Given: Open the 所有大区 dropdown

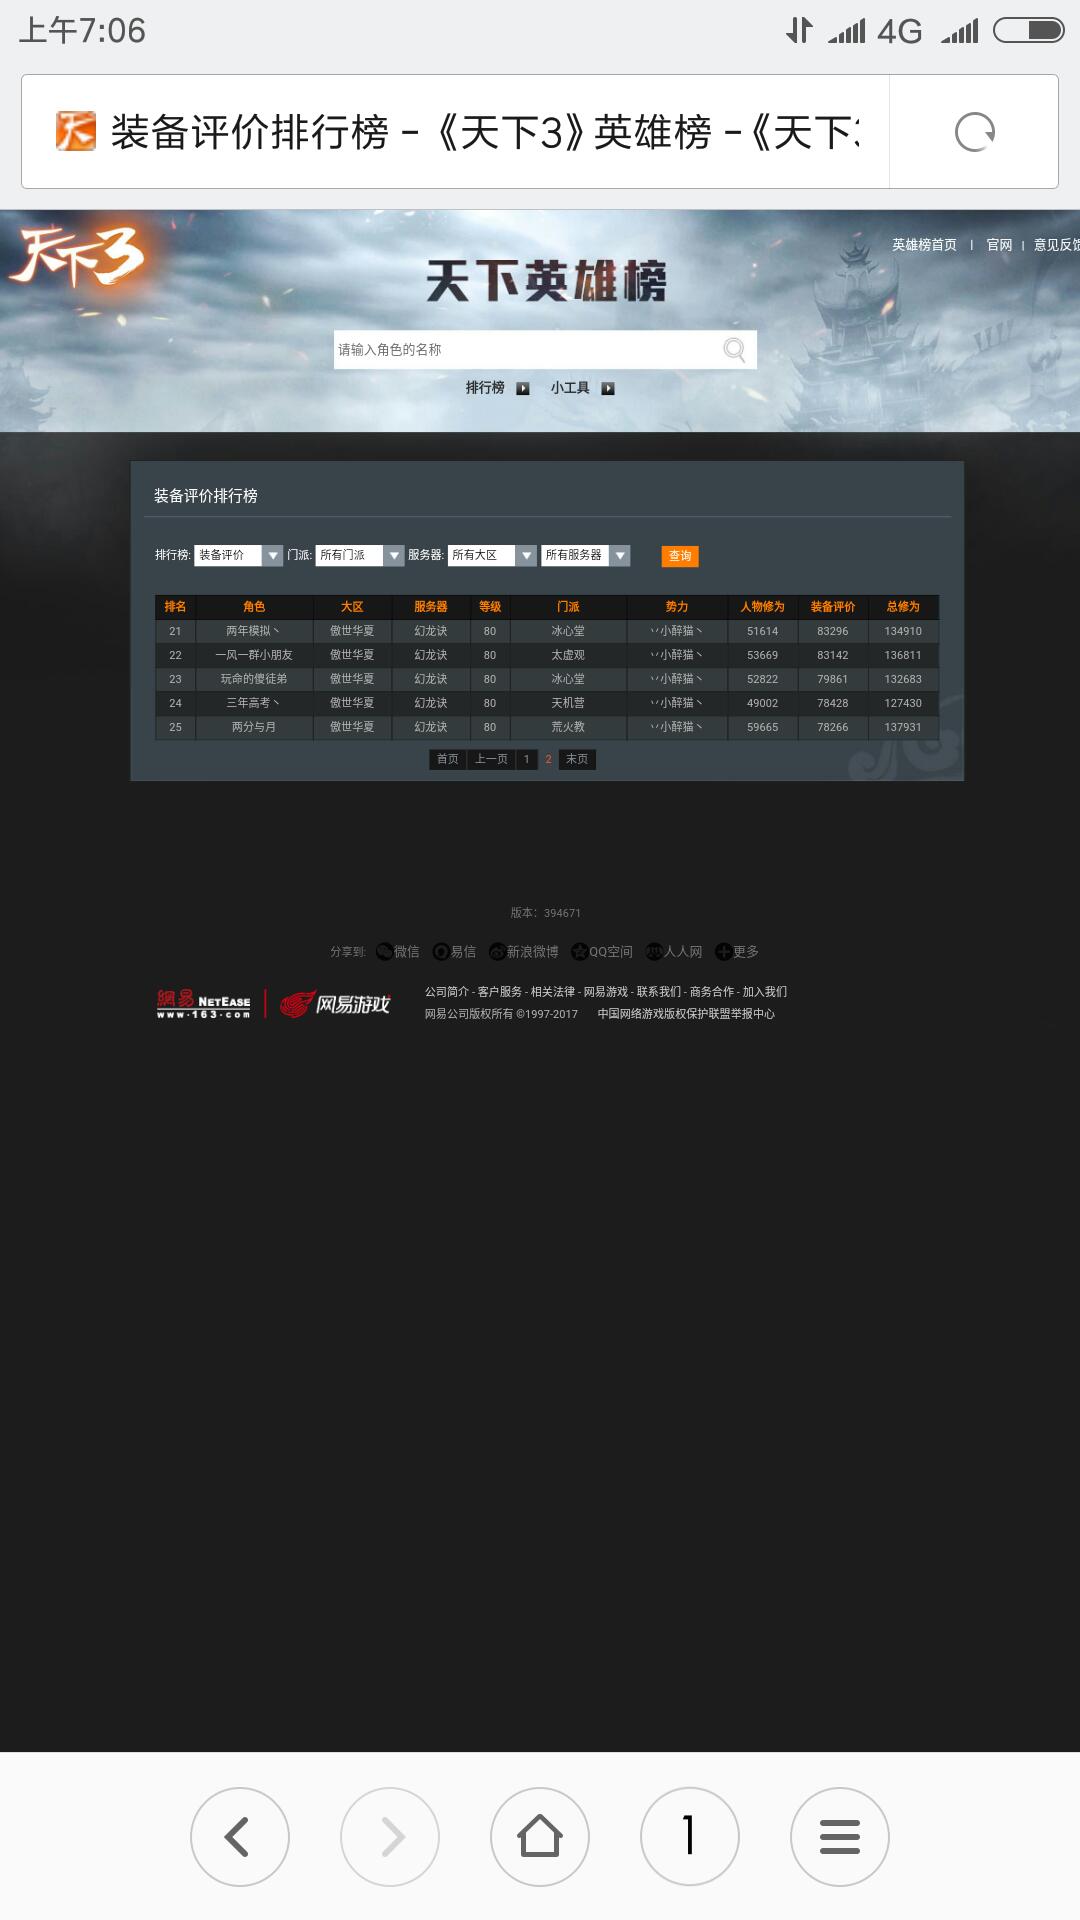Looking at the screenshot, I should (x=492, y=555).
